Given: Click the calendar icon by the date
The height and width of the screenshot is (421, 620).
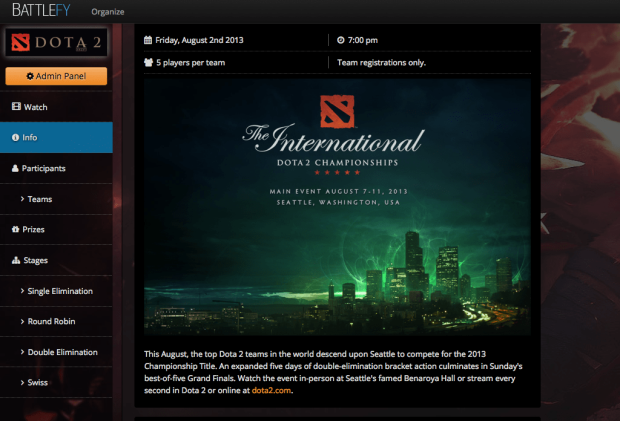Looking at the screenshot, I should point(148,40).
